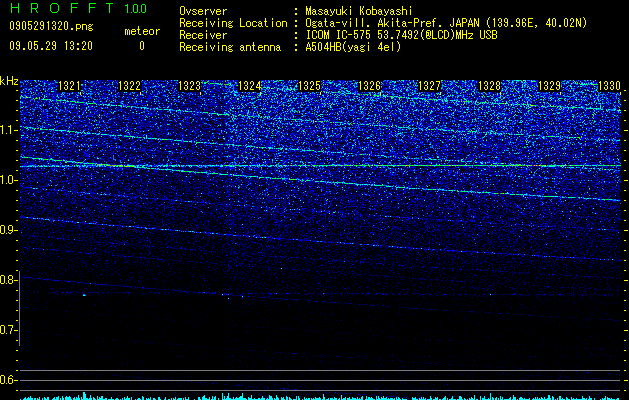Click the 1329 time marker
This screenshot has height=400, width=629.
click(x=549, y=86)
